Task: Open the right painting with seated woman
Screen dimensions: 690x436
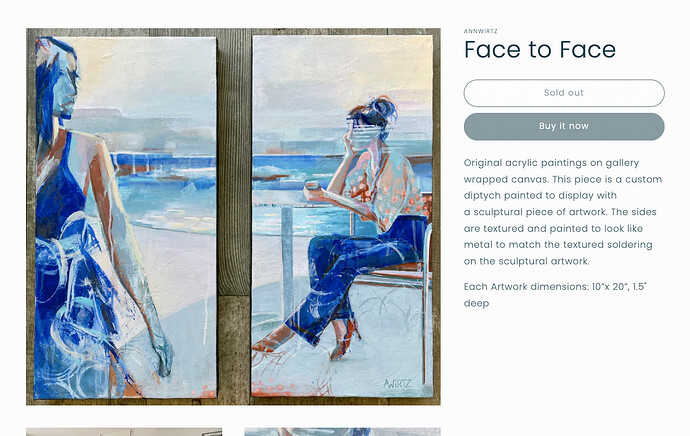Action: point(342,216)
